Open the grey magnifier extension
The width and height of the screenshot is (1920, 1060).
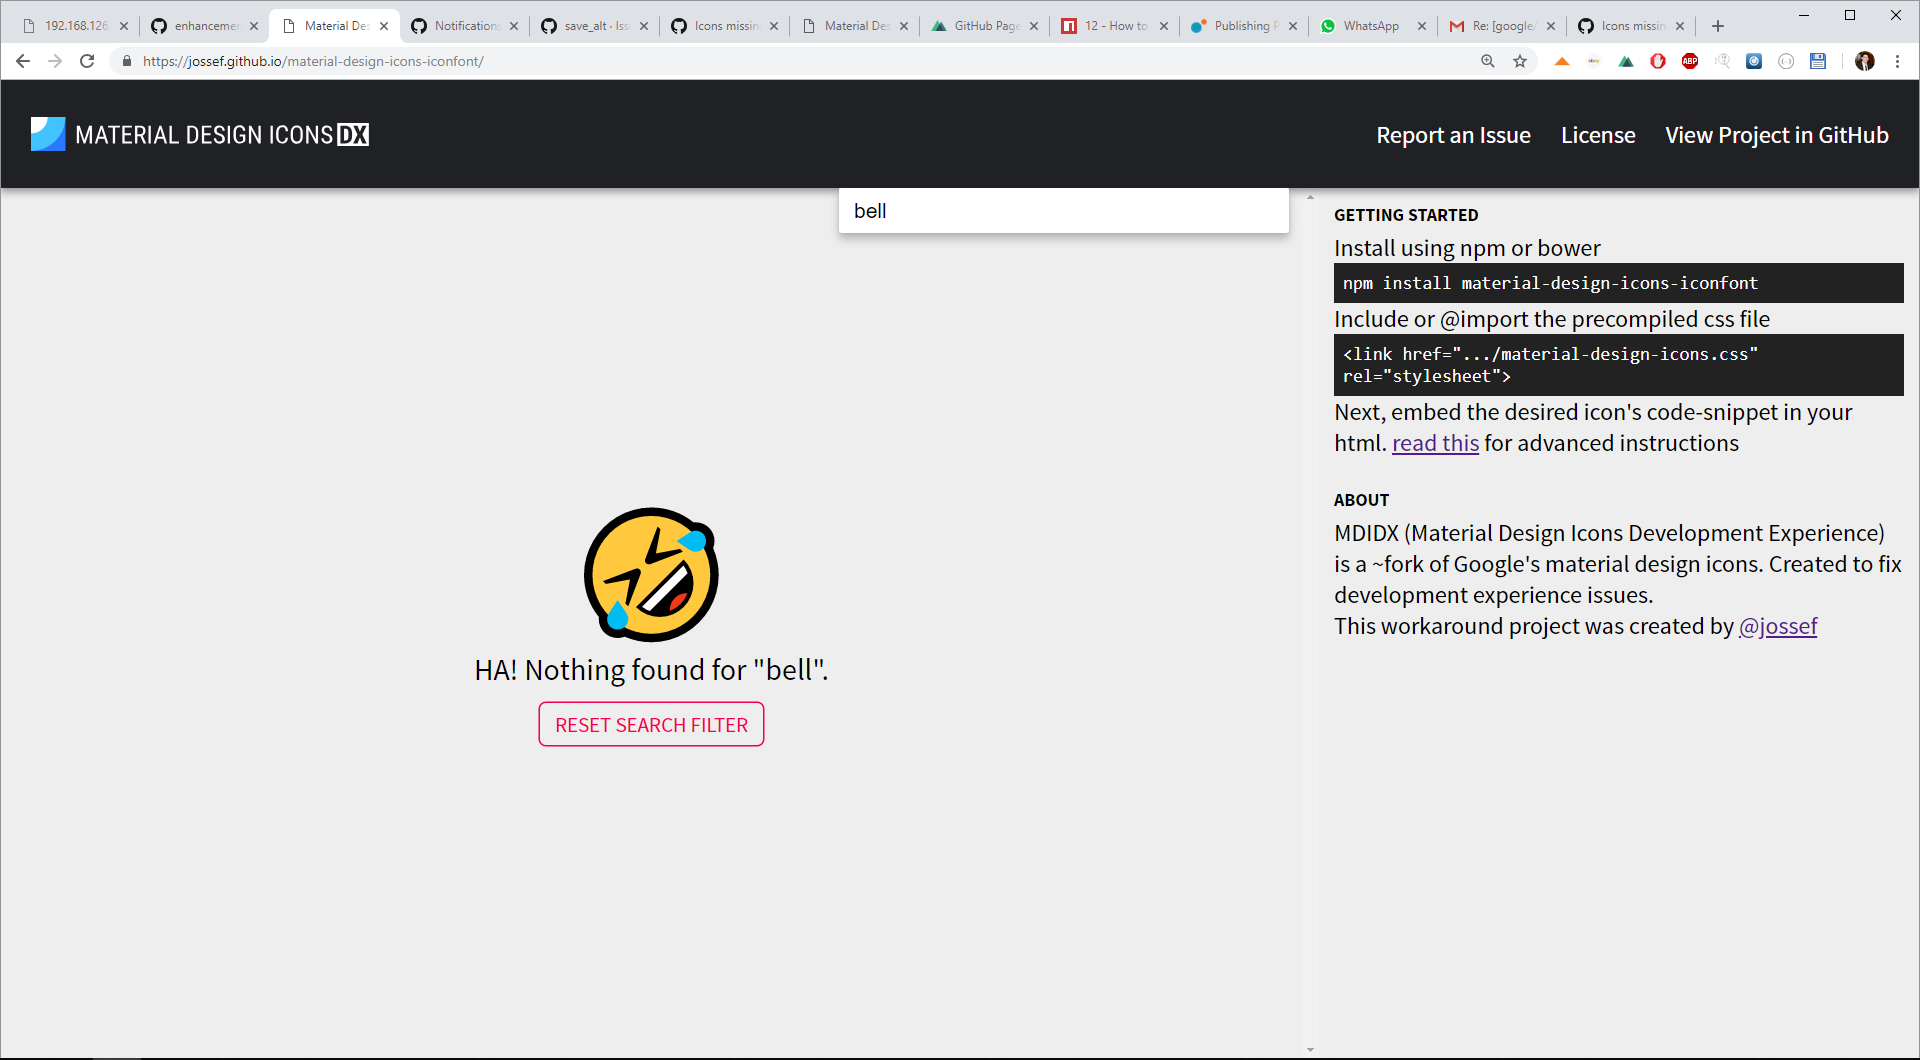[1722, 61]
